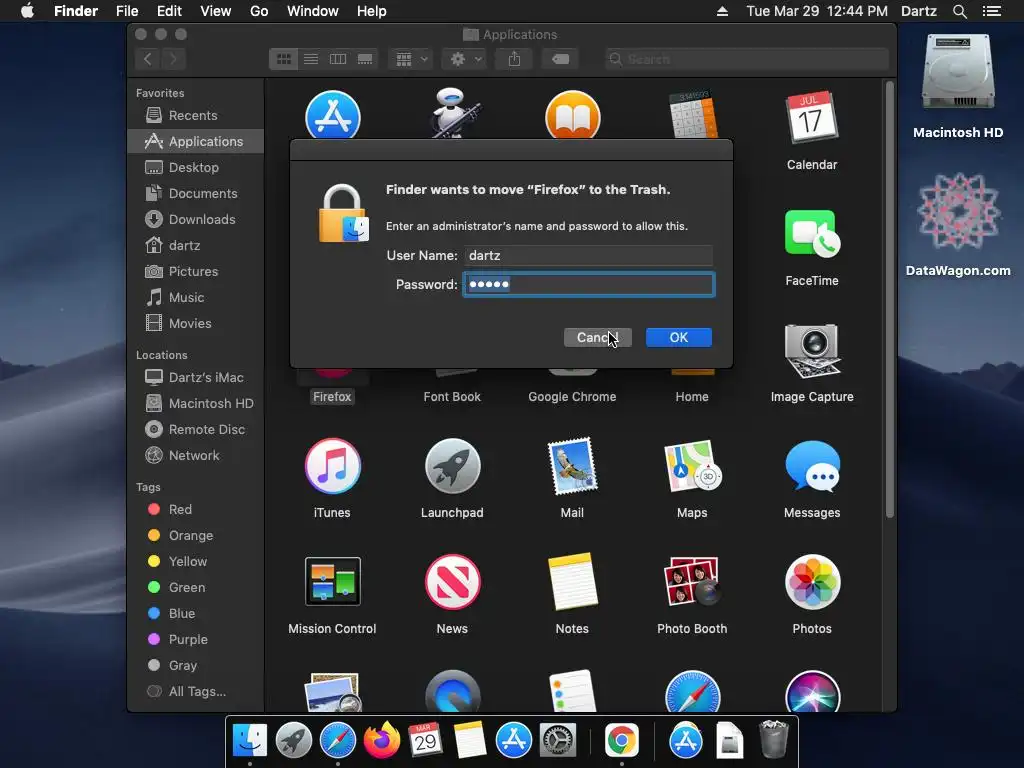This screenshot has width=1024, height=768.
Task: Click the User Name field
Action: 588,255
